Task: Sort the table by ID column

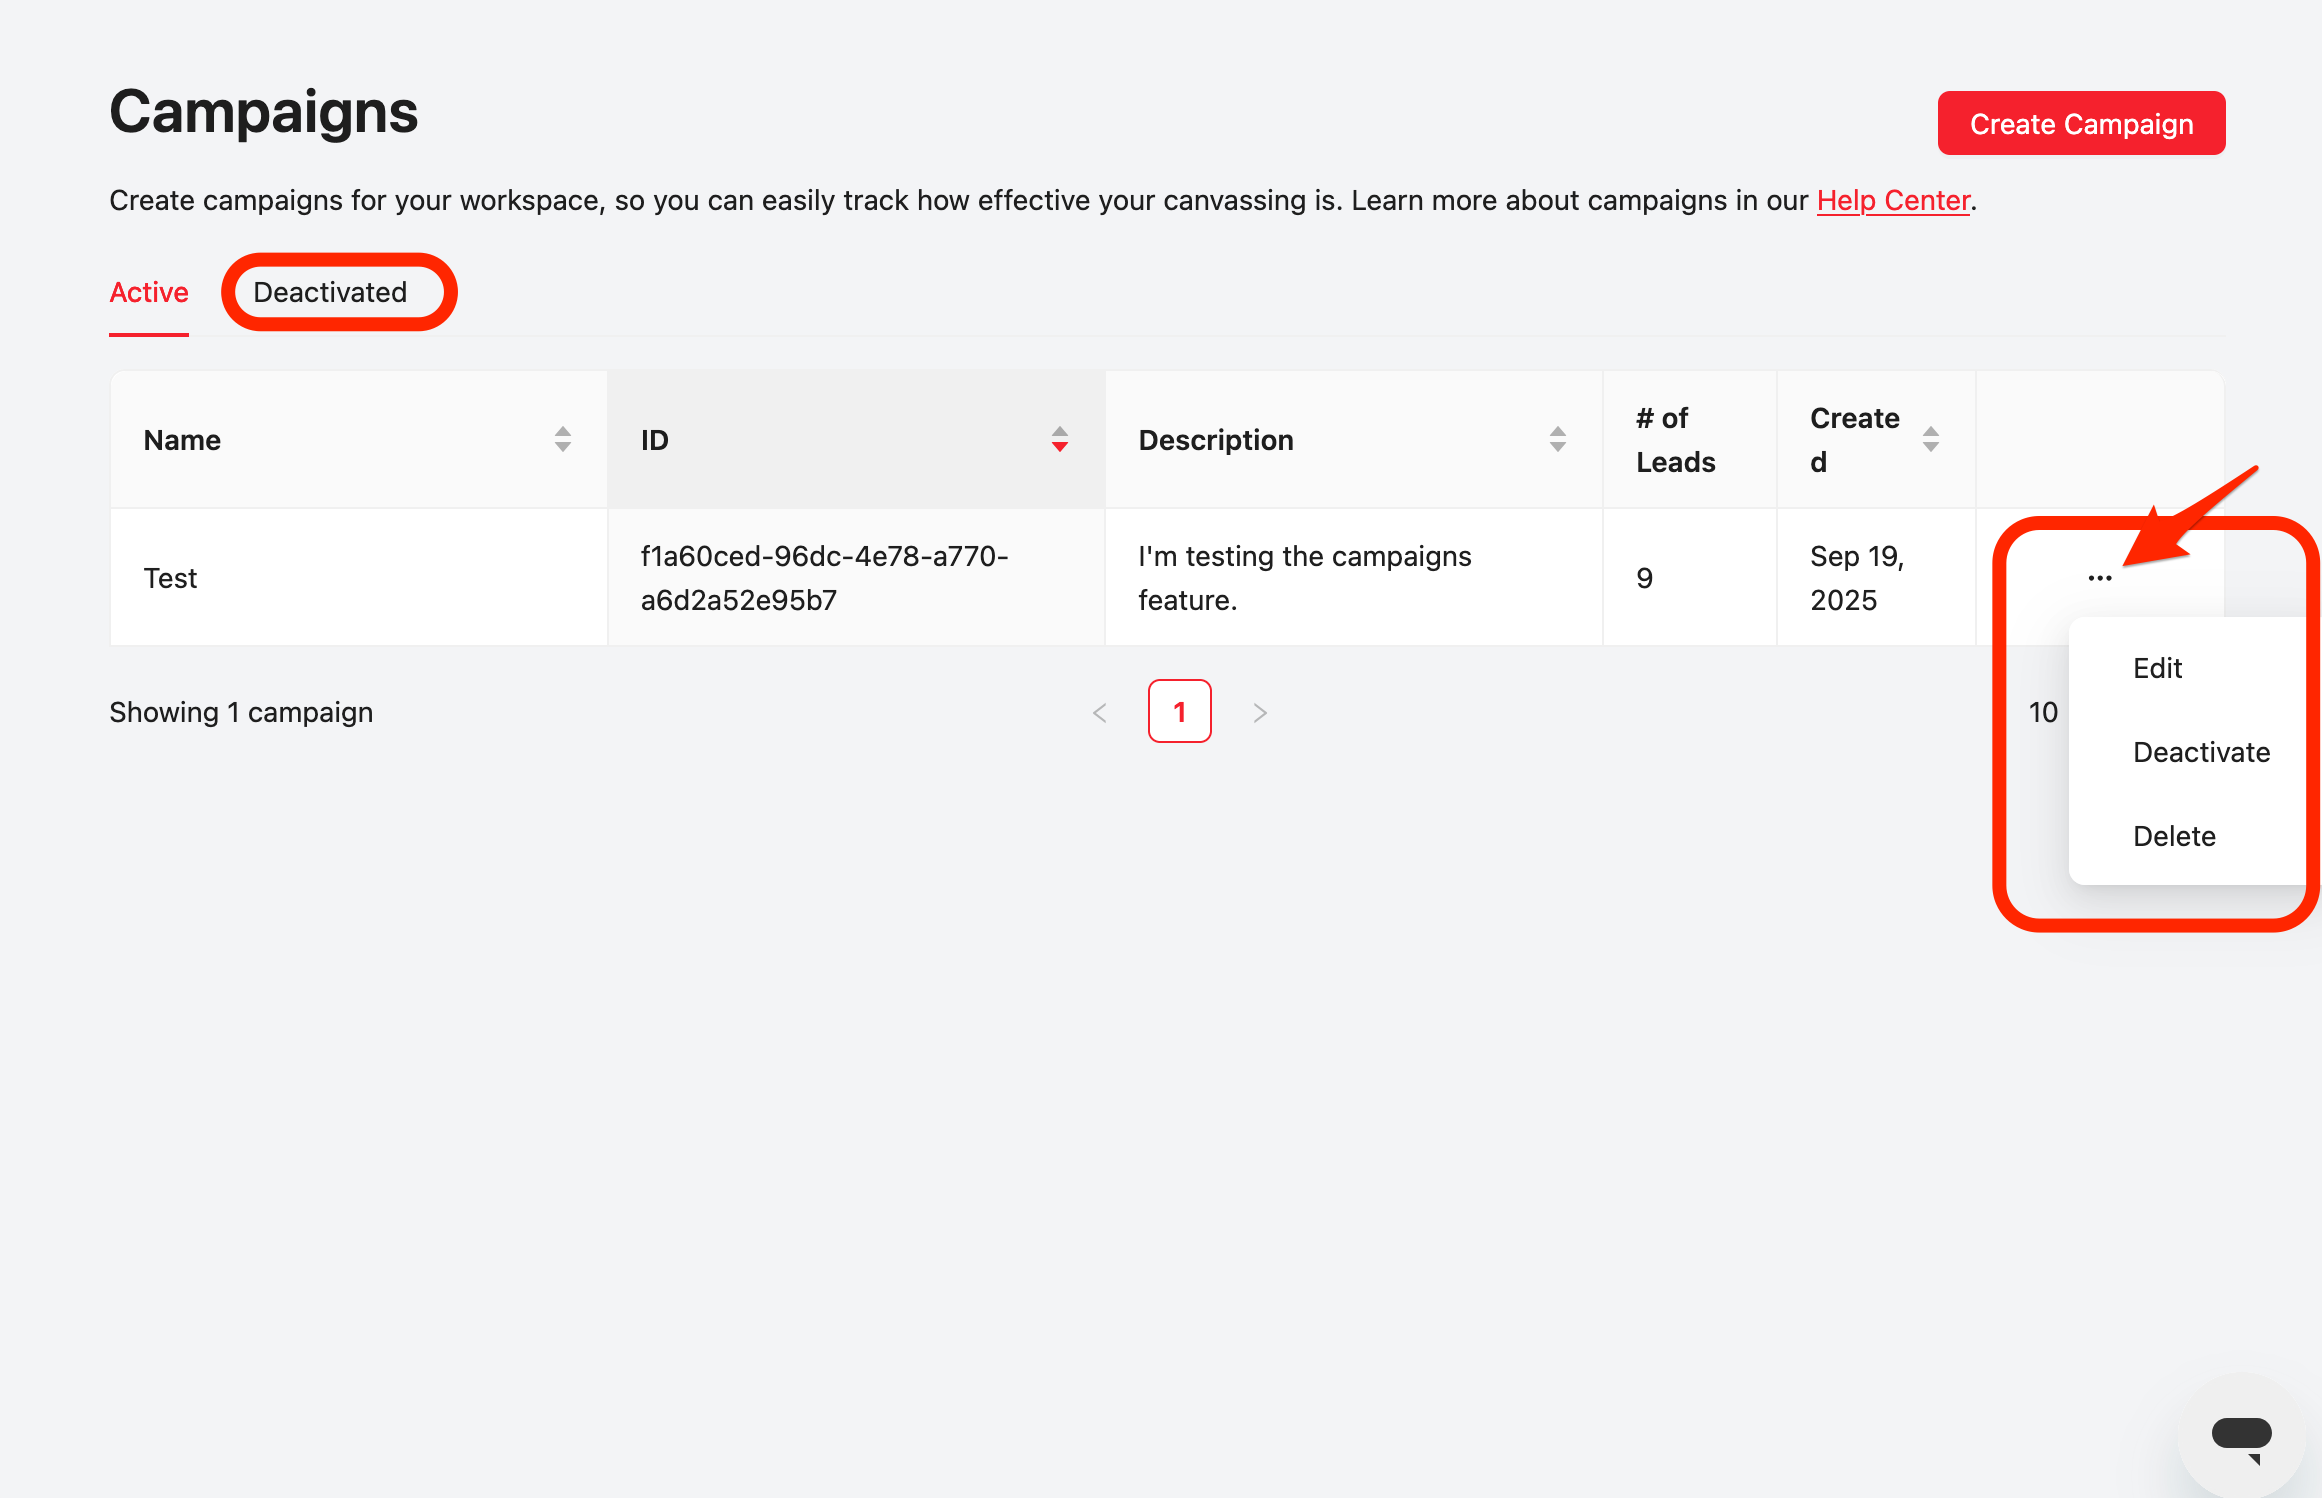Action: pos(1059,439)
